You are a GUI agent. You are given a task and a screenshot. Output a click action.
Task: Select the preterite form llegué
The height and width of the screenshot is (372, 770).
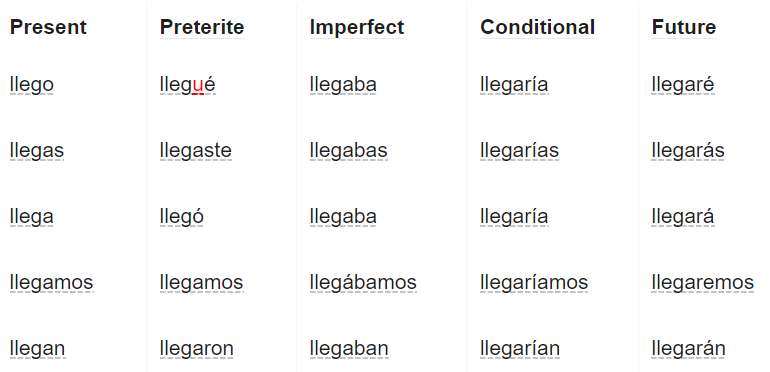point(188,85)
